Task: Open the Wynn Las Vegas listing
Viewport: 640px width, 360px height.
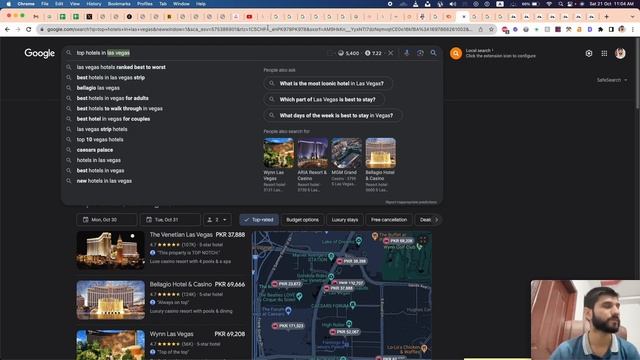Action: [161, 345]
